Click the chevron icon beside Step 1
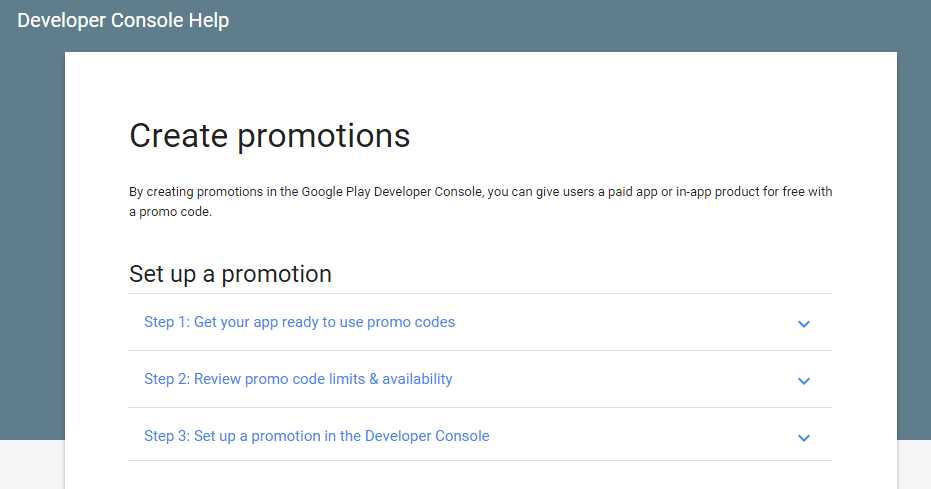Image resolution: width=931 pixels, height=489 pixels. pyautogui.click(x=804, y=323)
